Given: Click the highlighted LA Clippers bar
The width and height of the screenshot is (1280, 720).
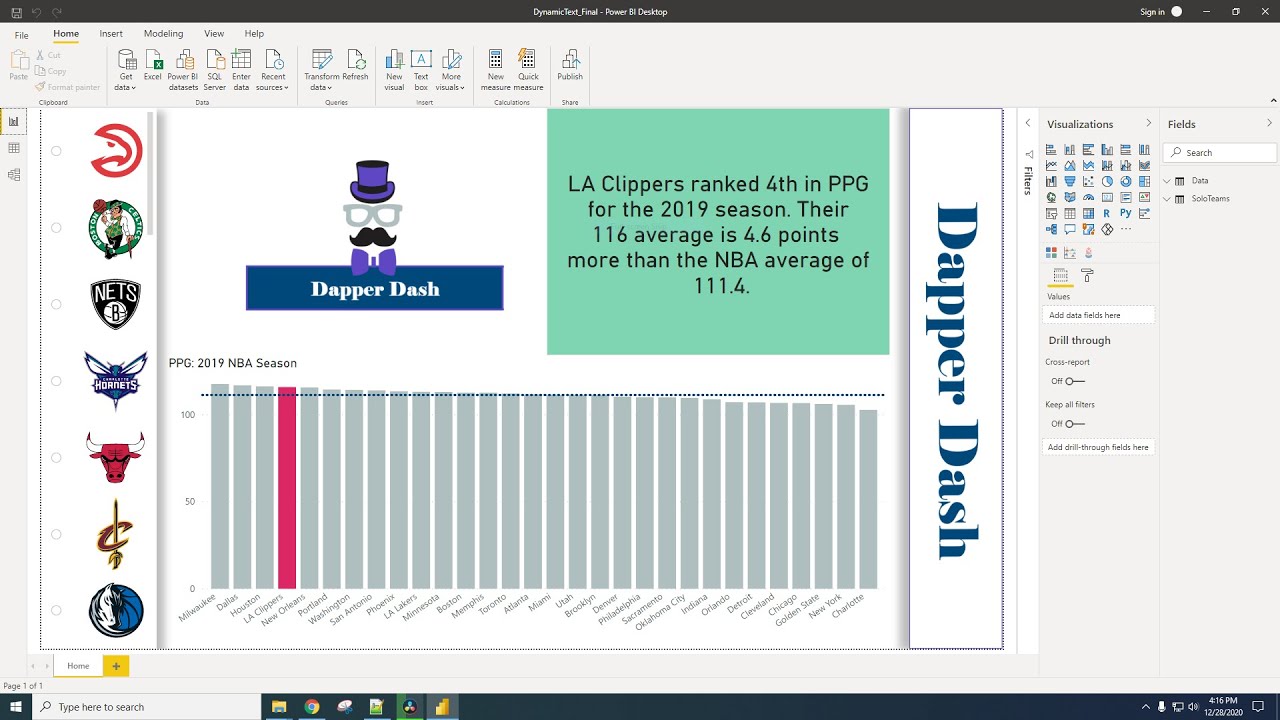Looking at the screenshot, I should tap(287, 488).
